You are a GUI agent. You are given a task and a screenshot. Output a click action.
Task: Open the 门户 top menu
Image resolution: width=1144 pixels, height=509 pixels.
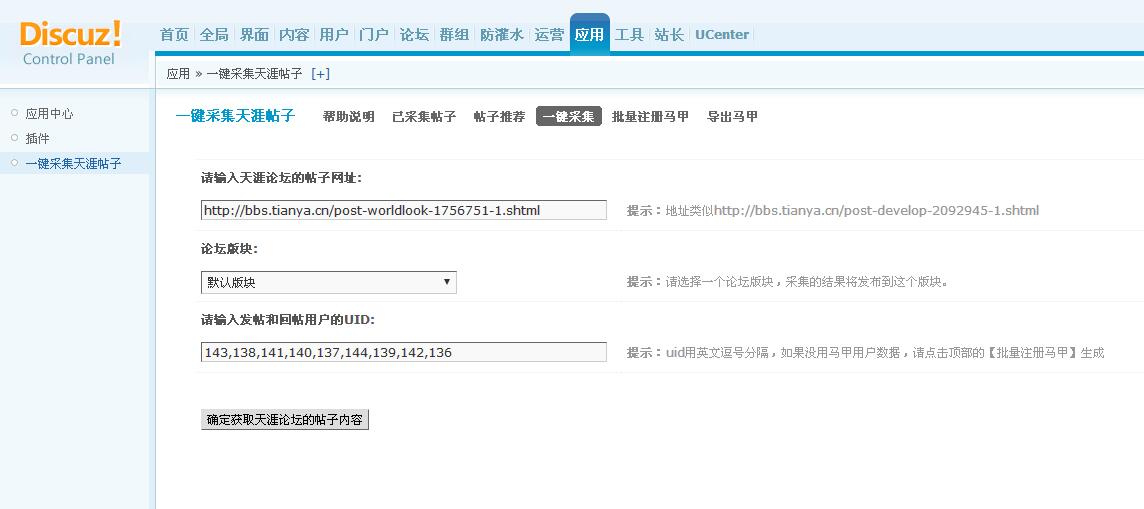(x=374, y=34)
